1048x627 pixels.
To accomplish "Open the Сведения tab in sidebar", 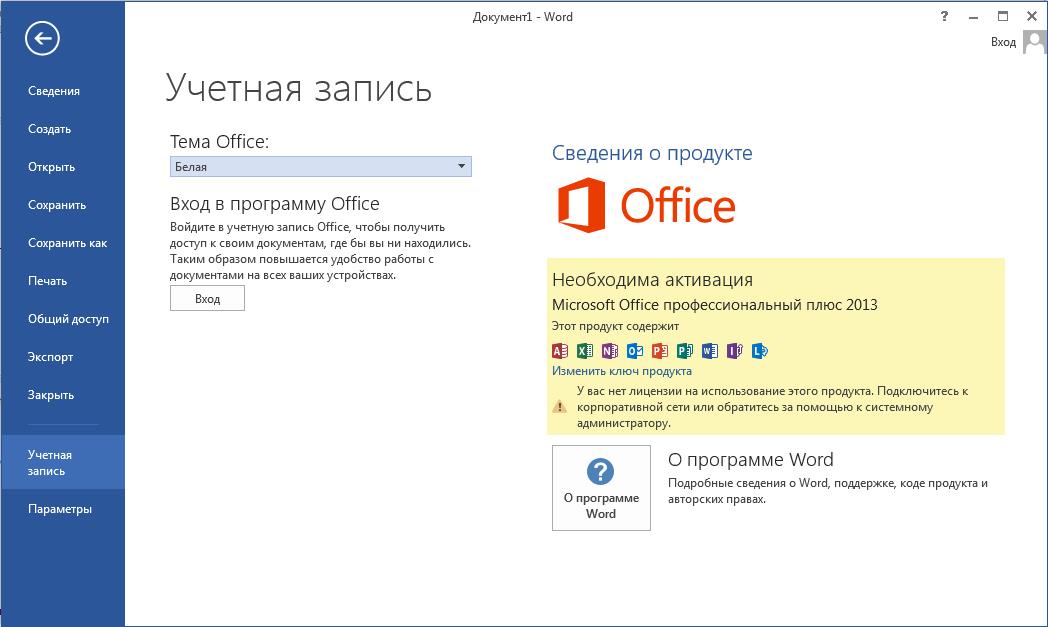I will pyautogui.click(x=54, y=91).
